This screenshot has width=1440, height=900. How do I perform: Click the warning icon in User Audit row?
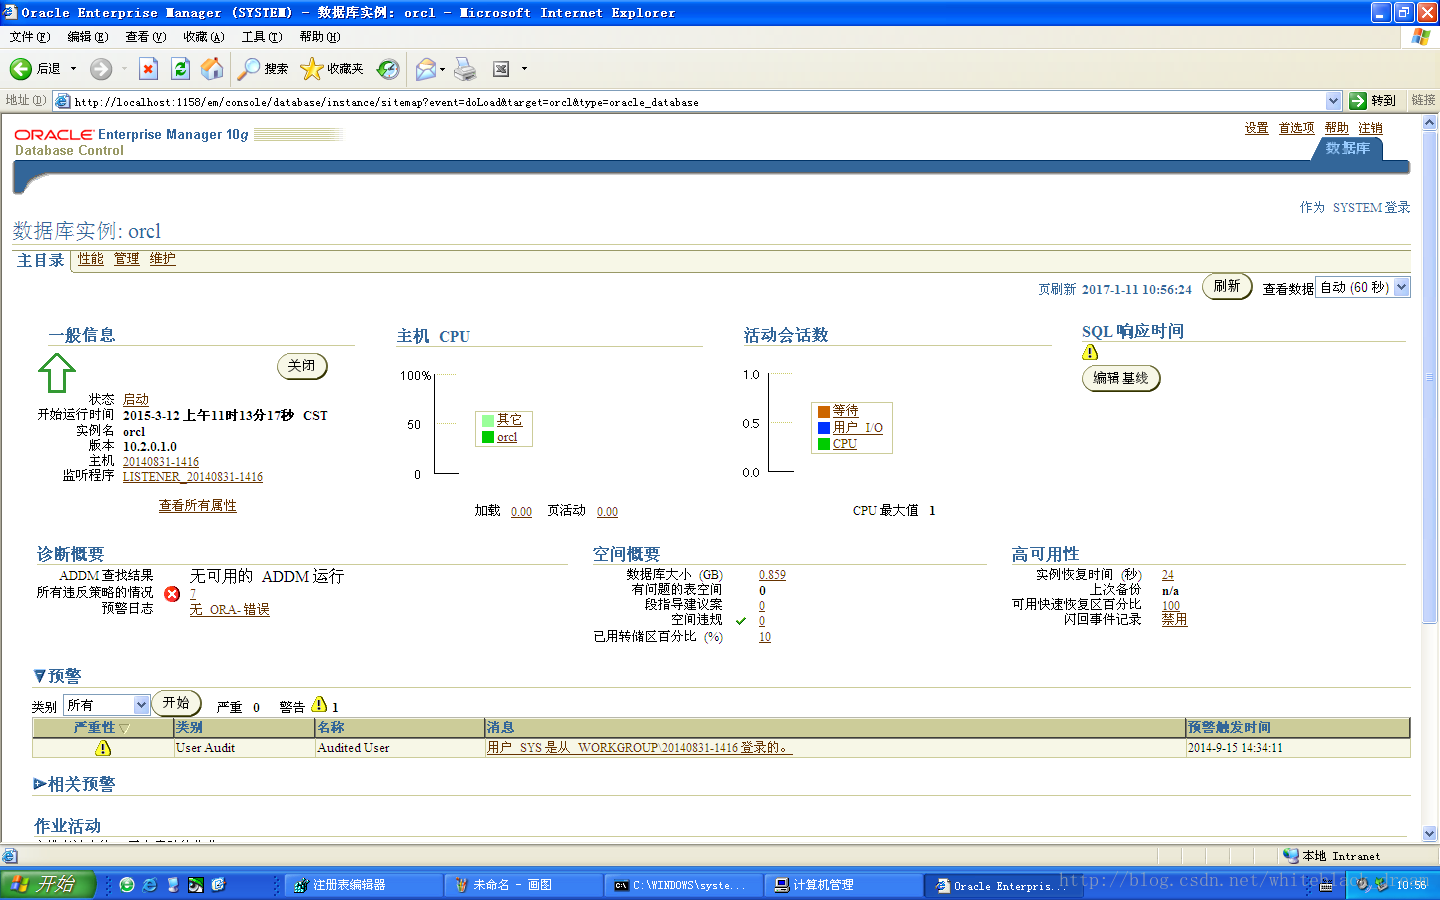pyautogui.click(x=103, y=748)
